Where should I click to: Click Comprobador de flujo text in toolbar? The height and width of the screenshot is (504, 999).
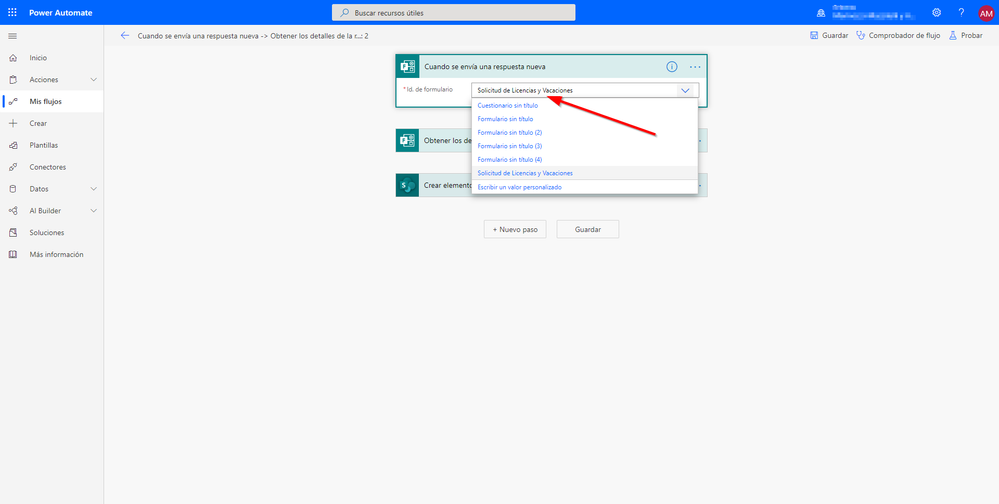click(904, 36)
